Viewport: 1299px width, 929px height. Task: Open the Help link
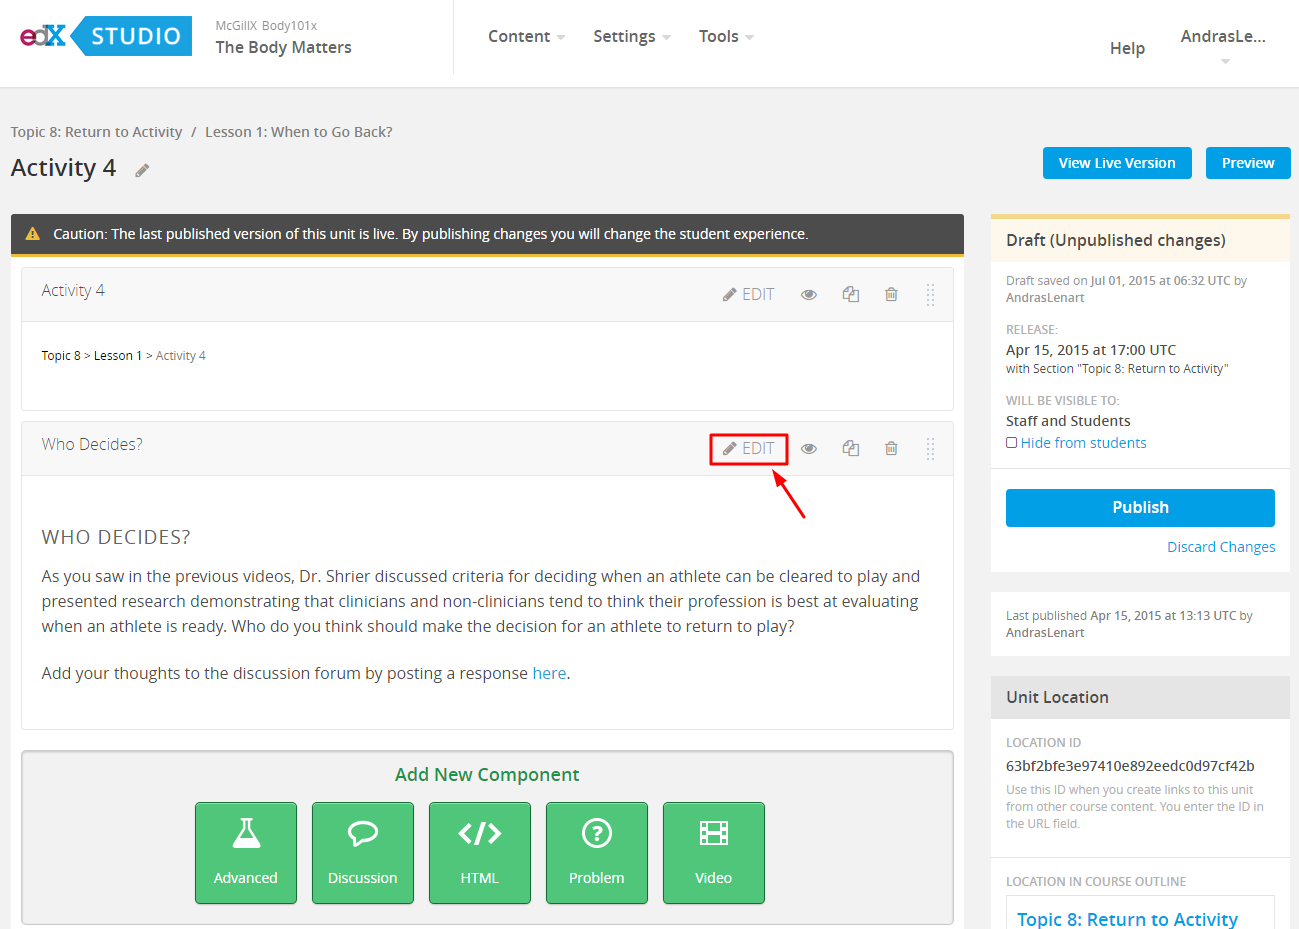(1127, 48)
